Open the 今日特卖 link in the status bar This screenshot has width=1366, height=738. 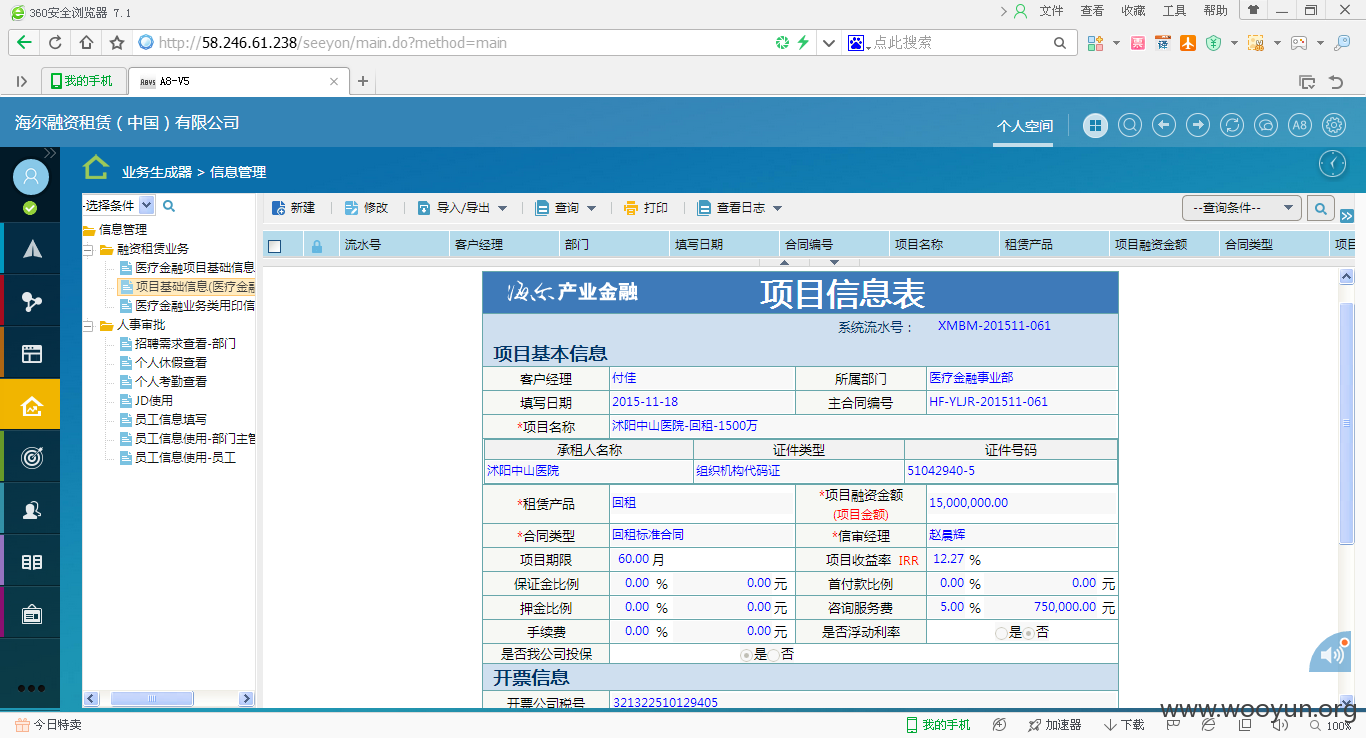[x=48, y=725]
